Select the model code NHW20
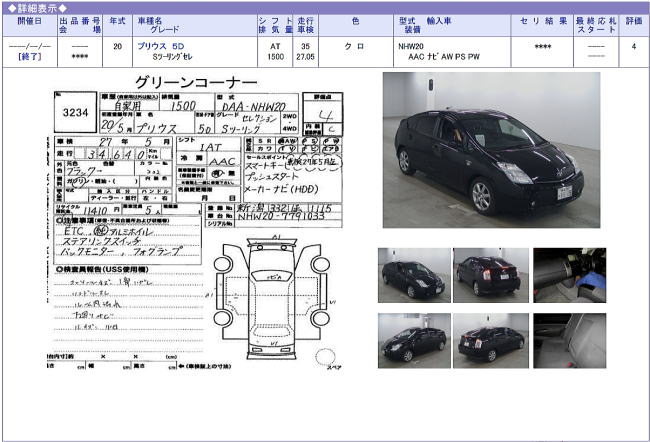Viewport: 650px width, 442px height. (x=411, y=46)
